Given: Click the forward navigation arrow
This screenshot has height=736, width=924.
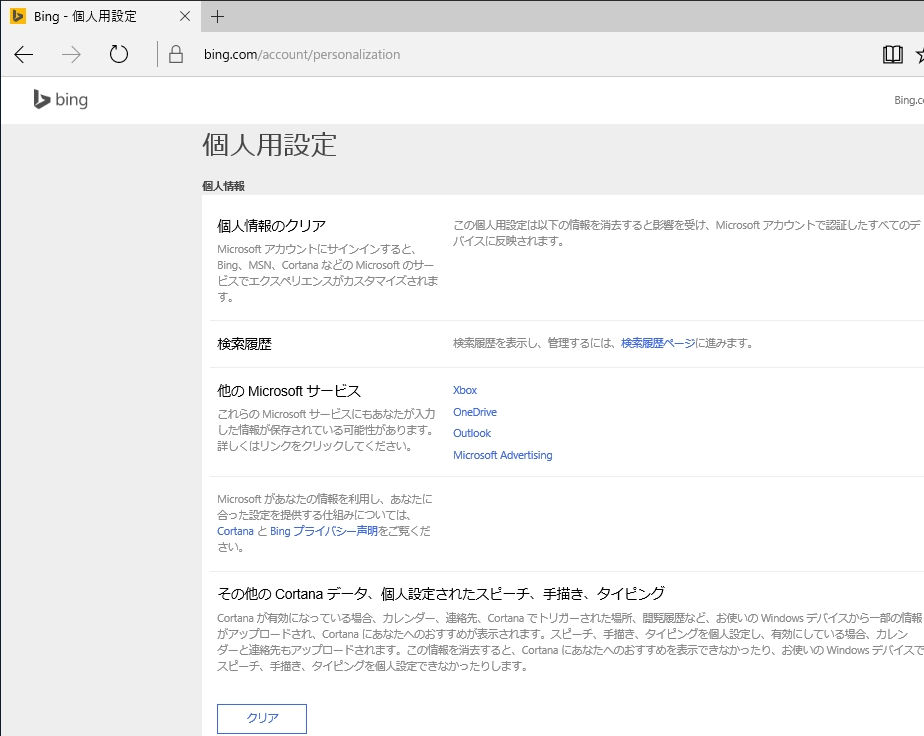Looking at the screenshot, I should pyautogui.click(x=71, y=55).
